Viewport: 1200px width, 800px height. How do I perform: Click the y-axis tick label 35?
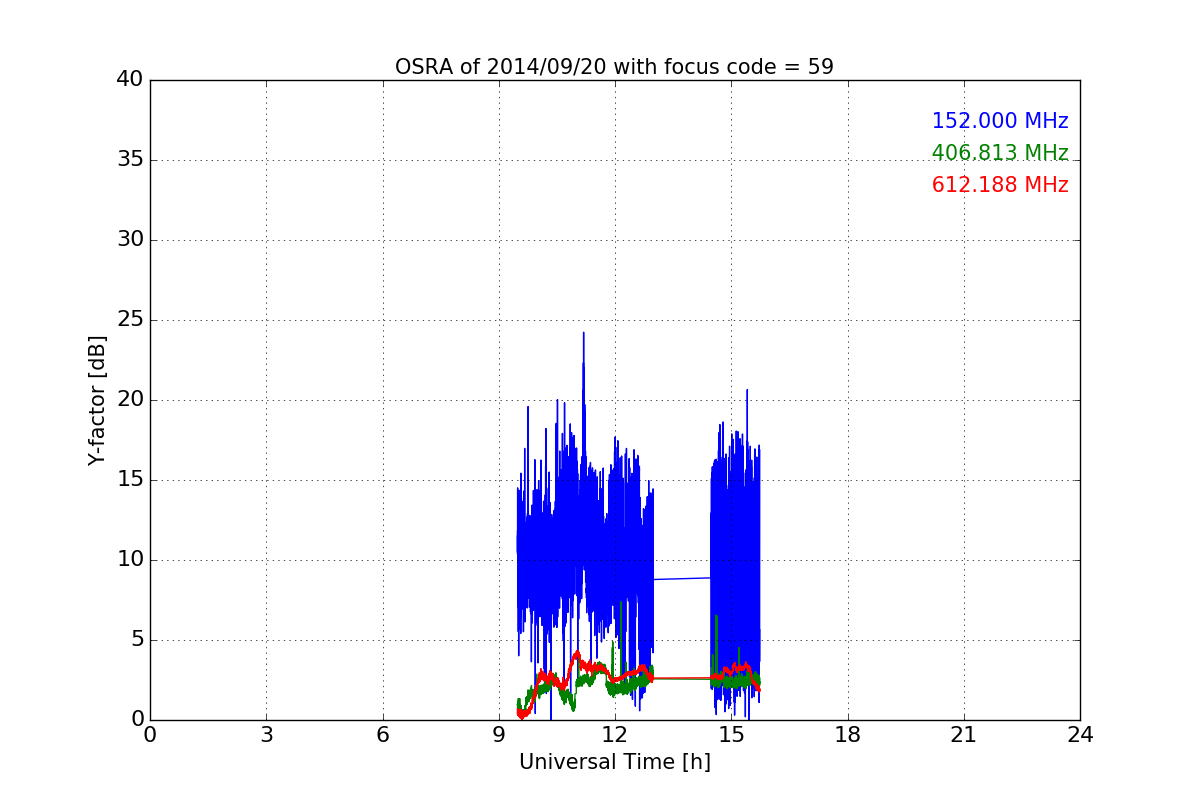[x=130, y=160]
